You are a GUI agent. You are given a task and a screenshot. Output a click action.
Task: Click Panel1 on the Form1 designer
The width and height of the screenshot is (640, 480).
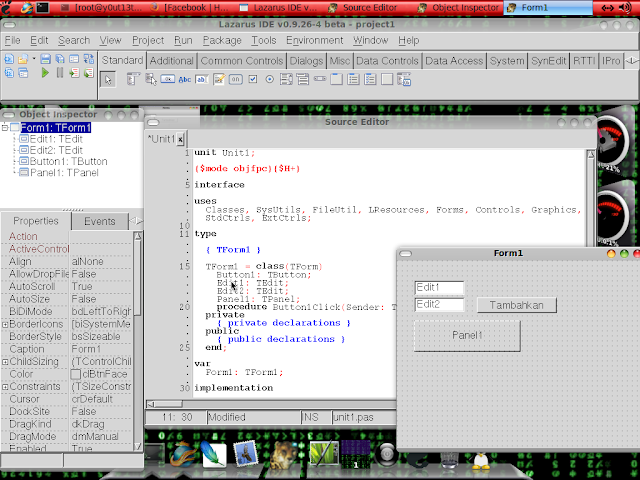pyautogui.click(x=467, y=336)
